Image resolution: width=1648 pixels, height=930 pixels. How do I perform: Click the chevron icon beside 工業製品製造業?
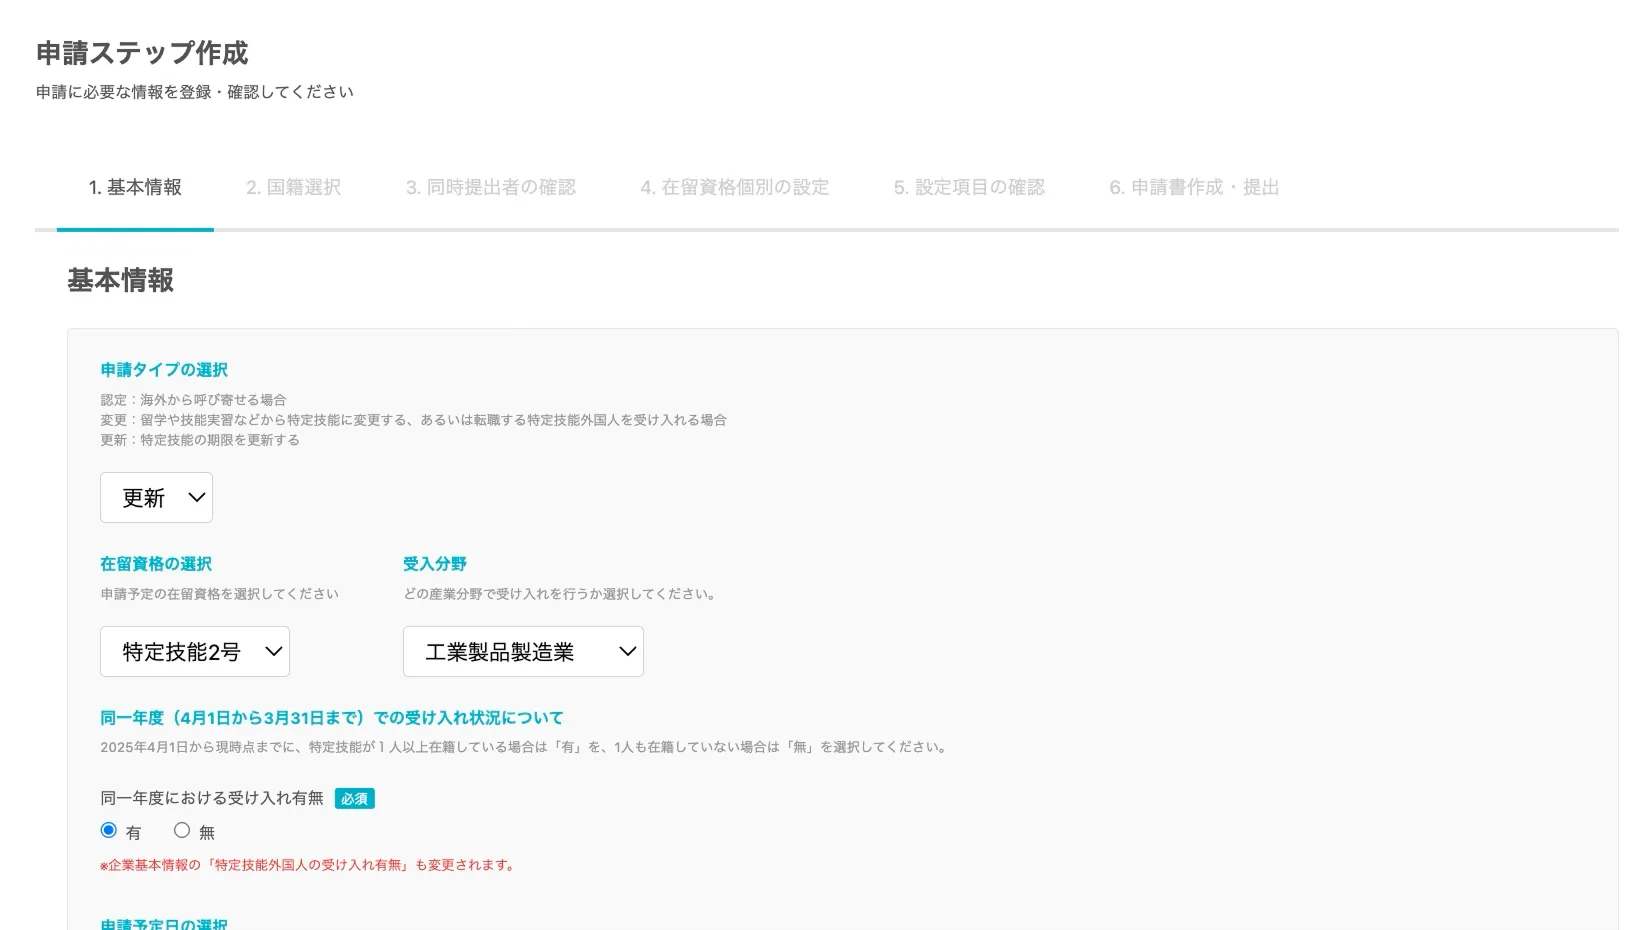(x=627, y=651)
